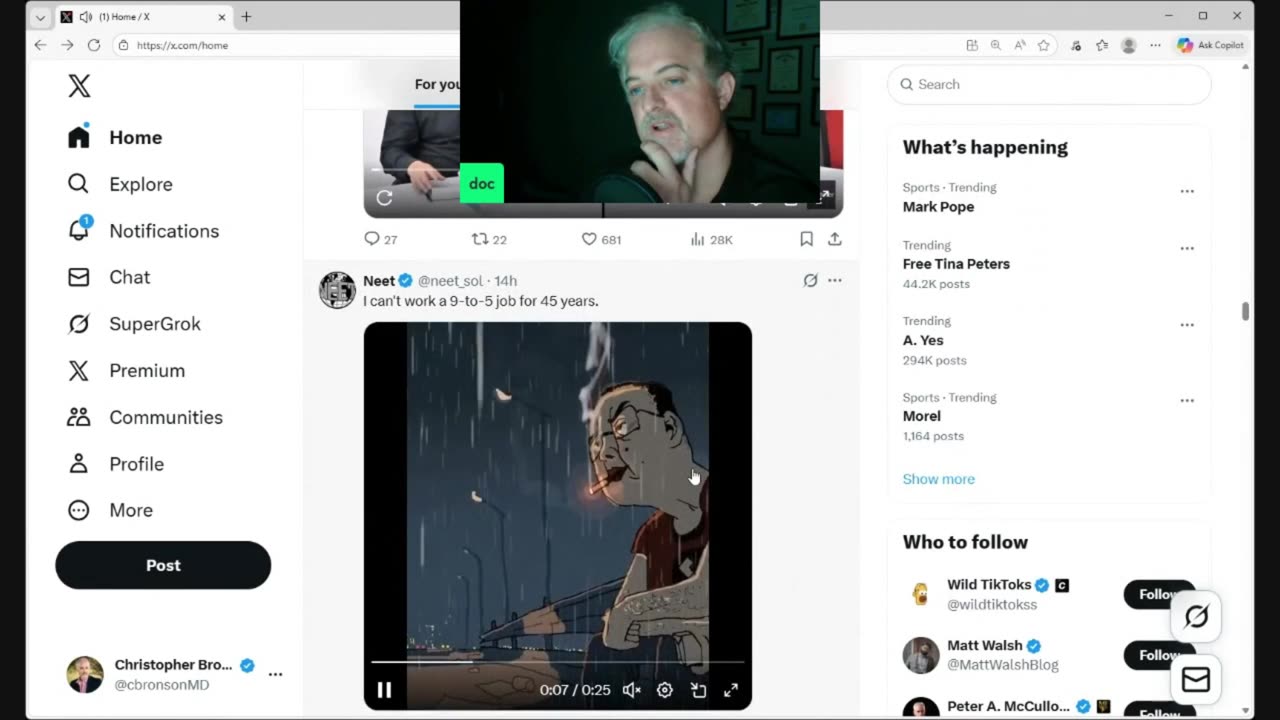The height and width of the screenshot is (720, 1280).
Task: Open Matt Walsh profile avatar
Action: pyautogui.click(x=921, y=655)
